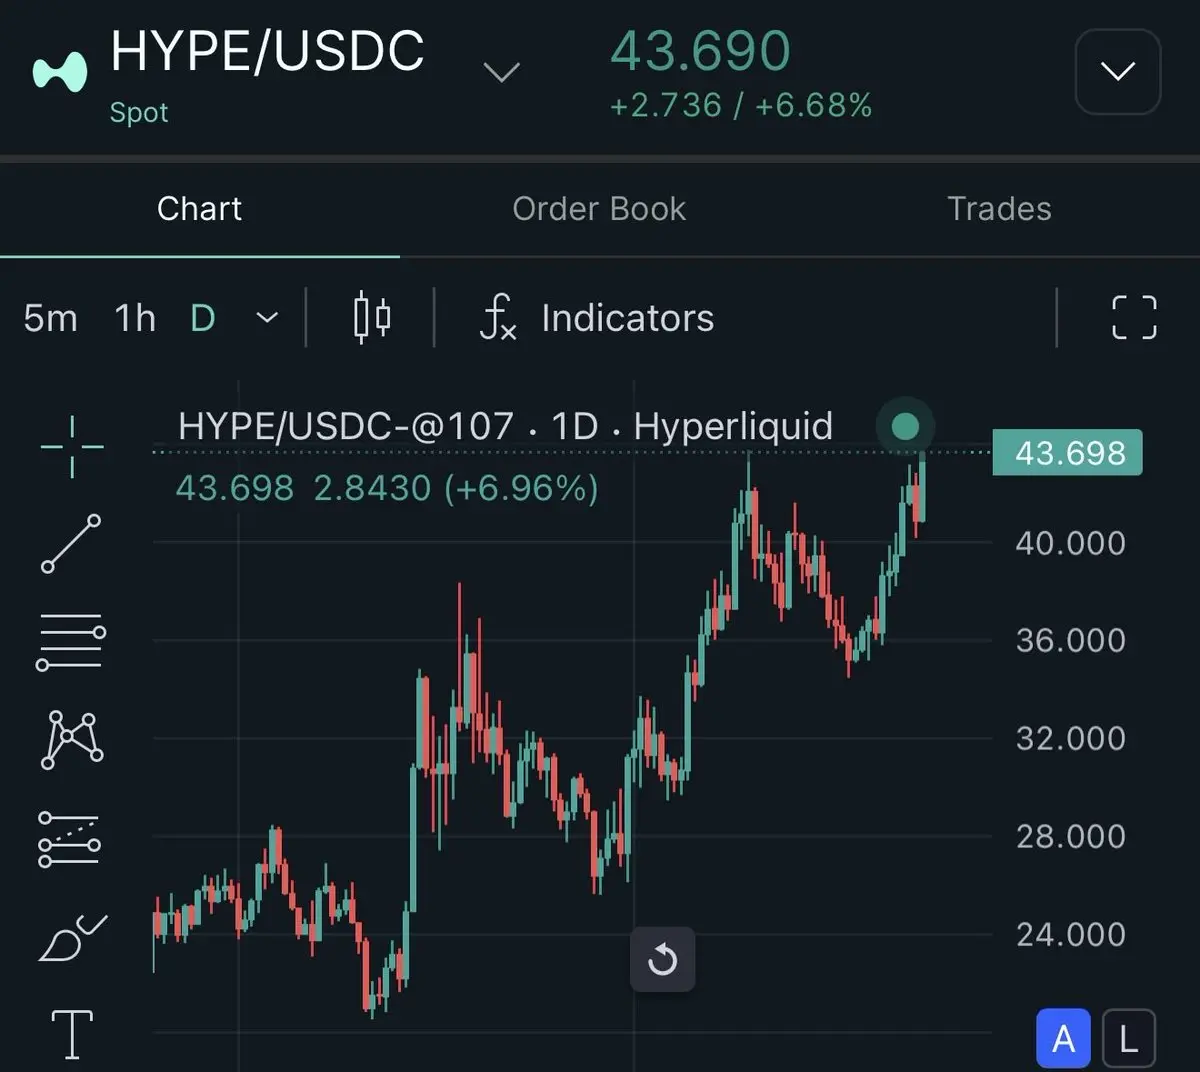The image size is (1200, 1072).
Task: Reset the chart view with the undo-arrow button
Action: pyautogui.click(x=662, y=960)
